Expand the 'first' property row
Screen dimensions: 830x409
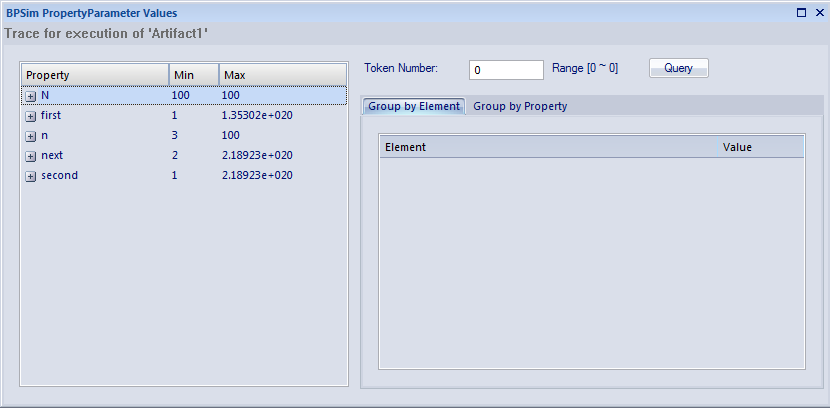click(x=31, y=116)
